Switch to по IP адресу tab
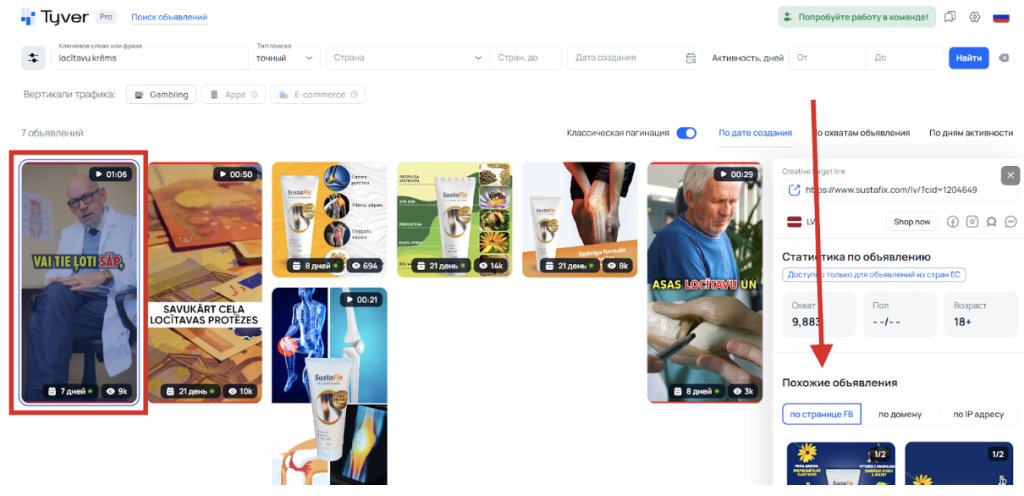Screen dimensions: 1024x496 click(979, 414)
